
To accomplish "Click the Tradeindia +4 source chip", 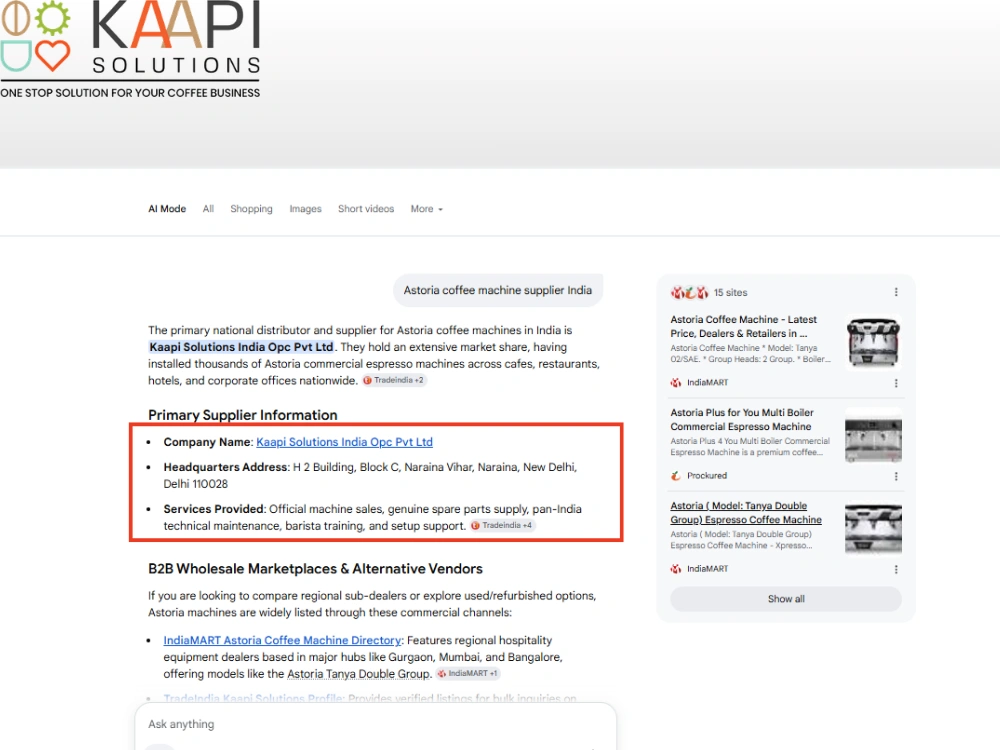I will [x=502, y=526].
